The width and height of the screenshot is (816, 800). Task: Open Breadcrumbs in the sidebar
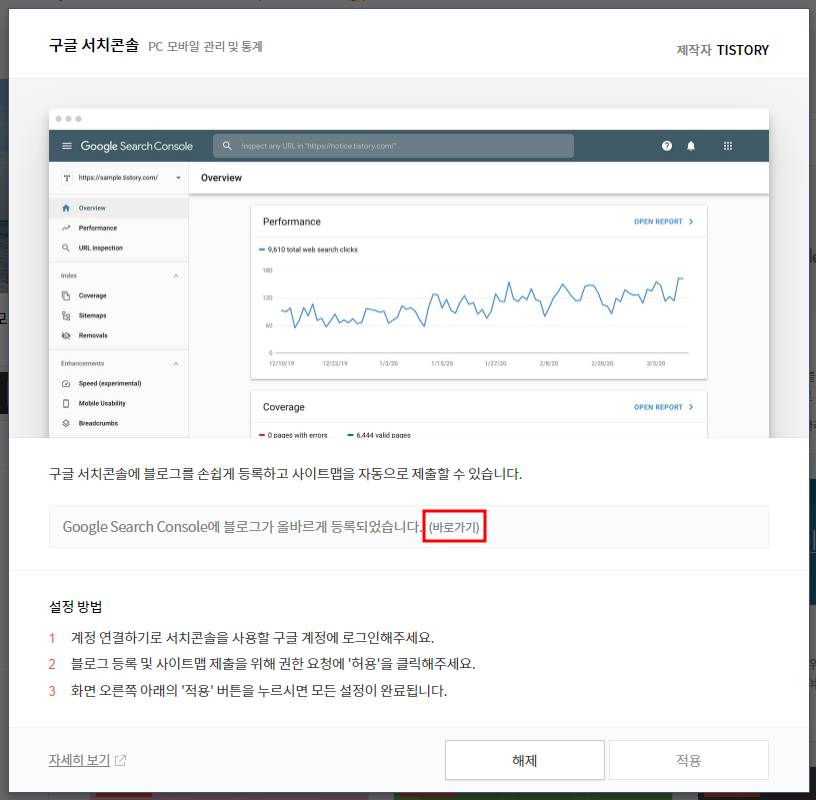point(98,423)
